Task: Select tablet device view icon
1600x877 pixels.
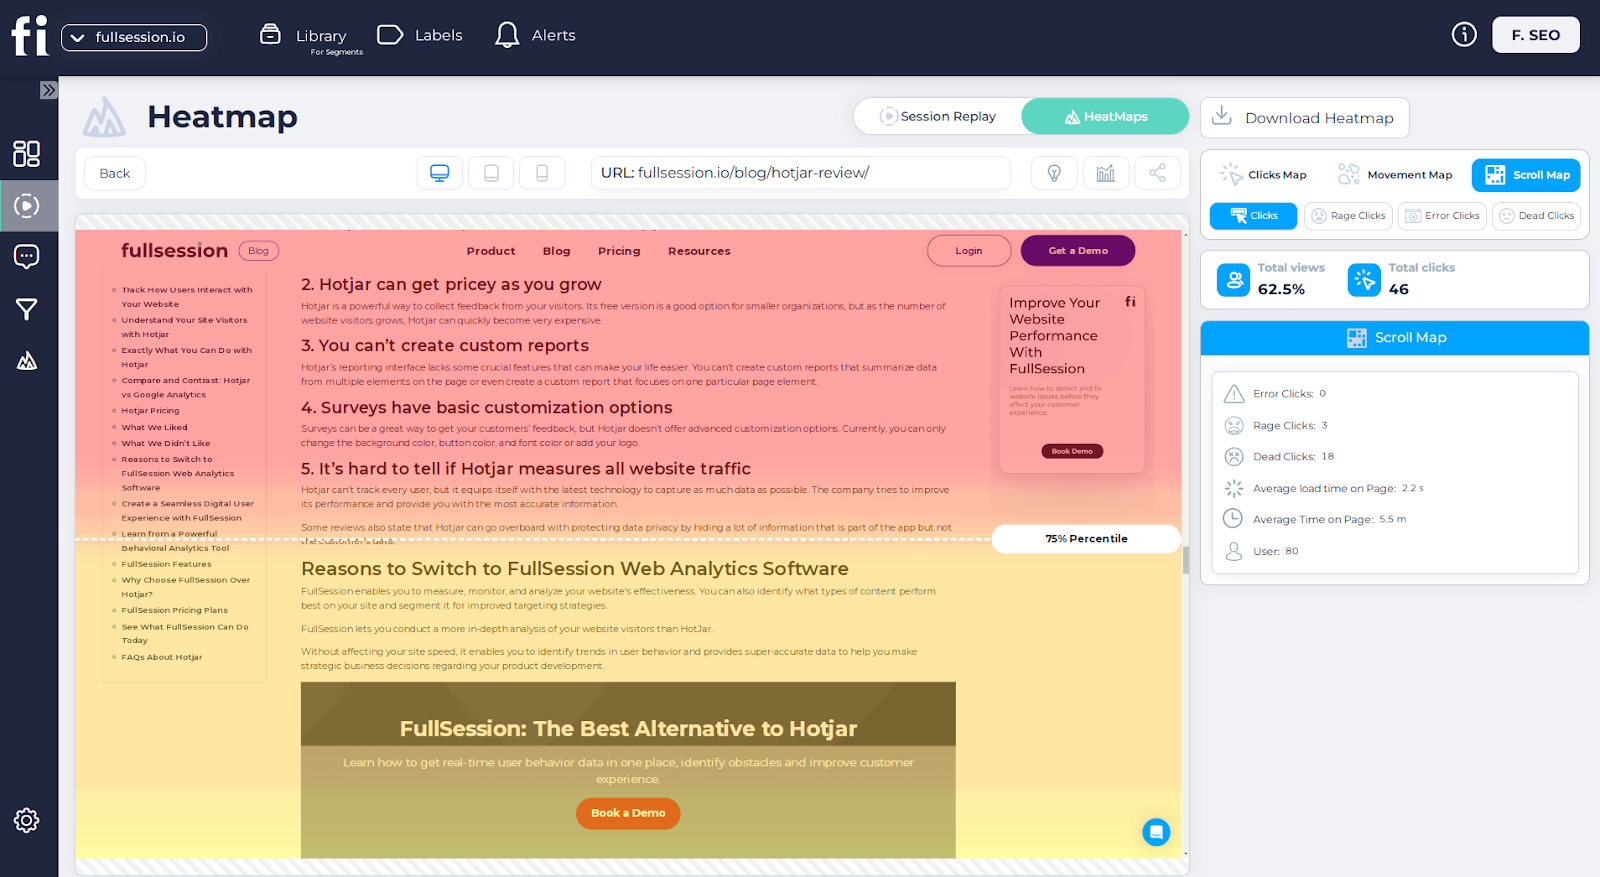Action: pyautogui.click(x=491, y=173)
